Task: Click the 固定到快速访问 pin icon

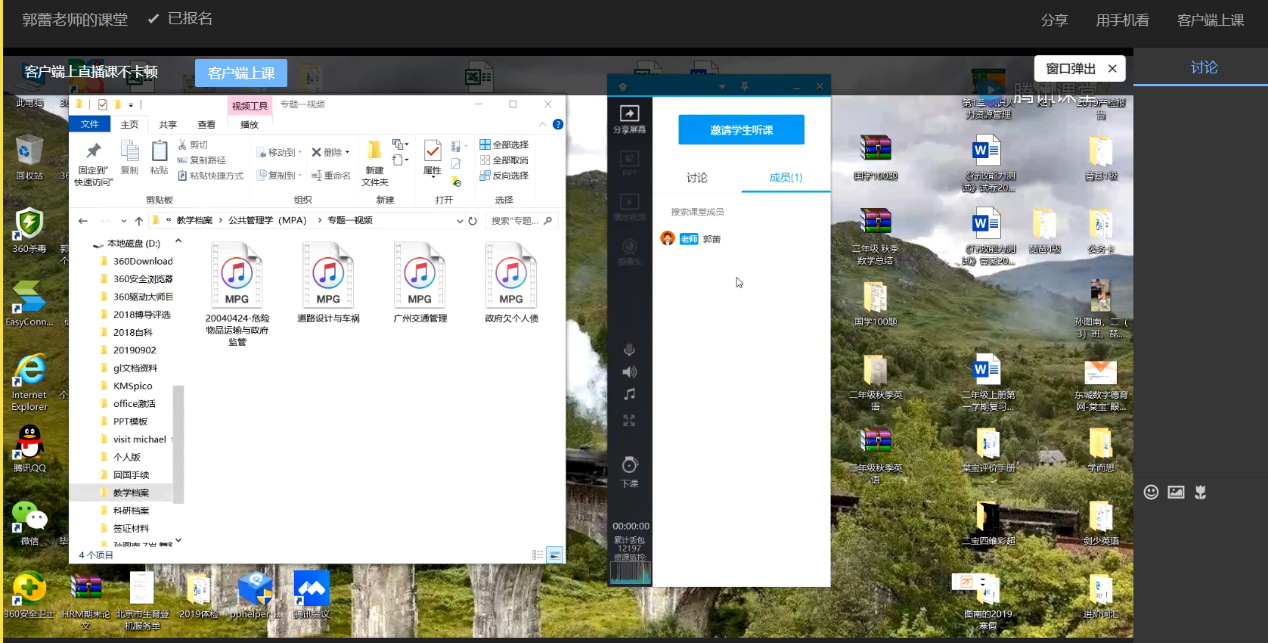Action: 94,151
